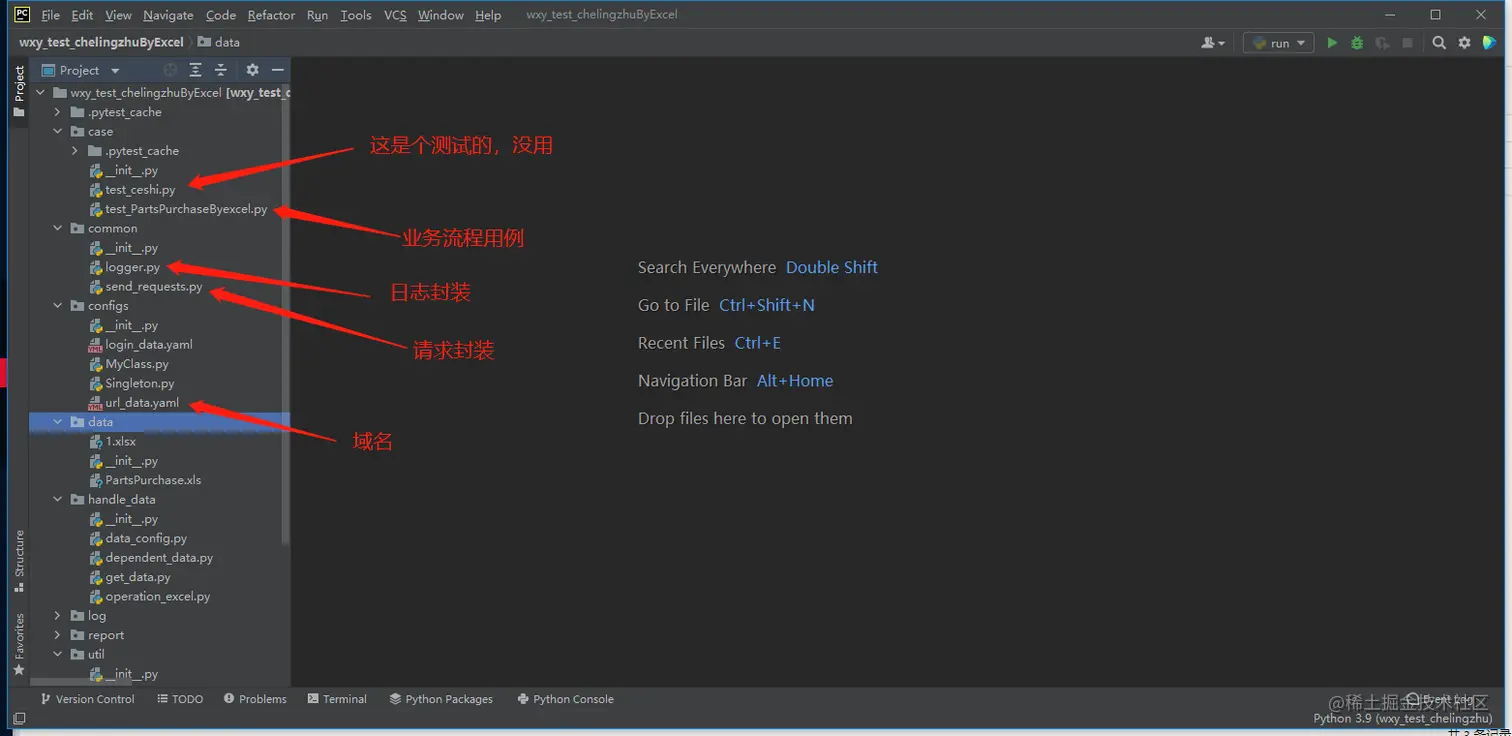Open the File menu
The height and width of the screenshot is (736, 1512).
tap(50, 15)
